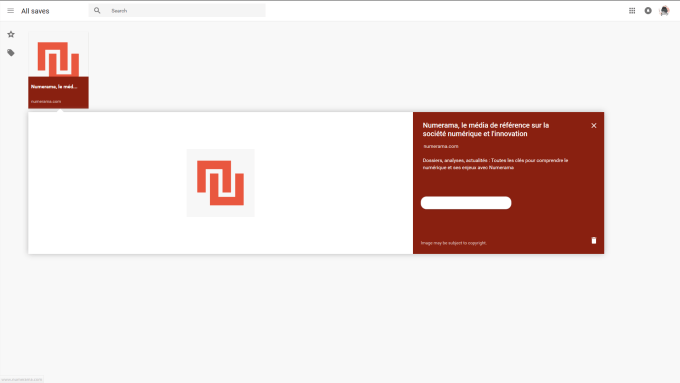Open the notifications icon
The height and width of the screenshot is (383, 680).
tap(648, 11)
